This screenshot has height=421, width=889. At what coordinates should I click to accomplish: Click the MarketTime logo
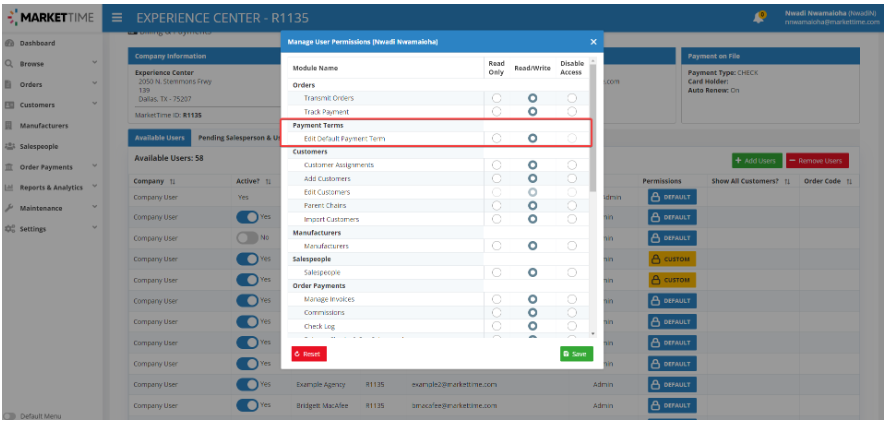coord(51,18)
